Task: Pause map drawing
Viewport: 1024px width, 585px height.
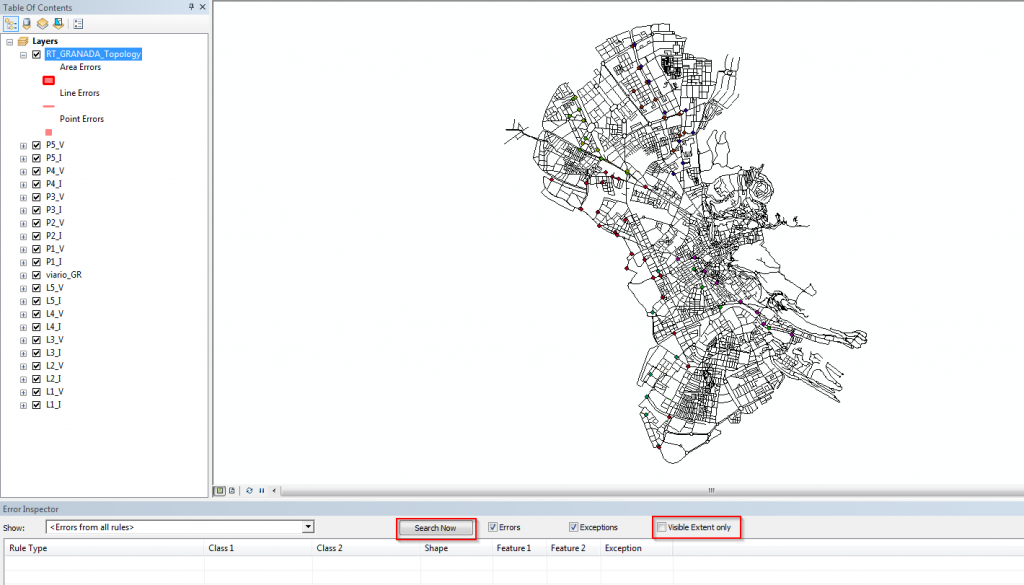Action: coord(261,490)
